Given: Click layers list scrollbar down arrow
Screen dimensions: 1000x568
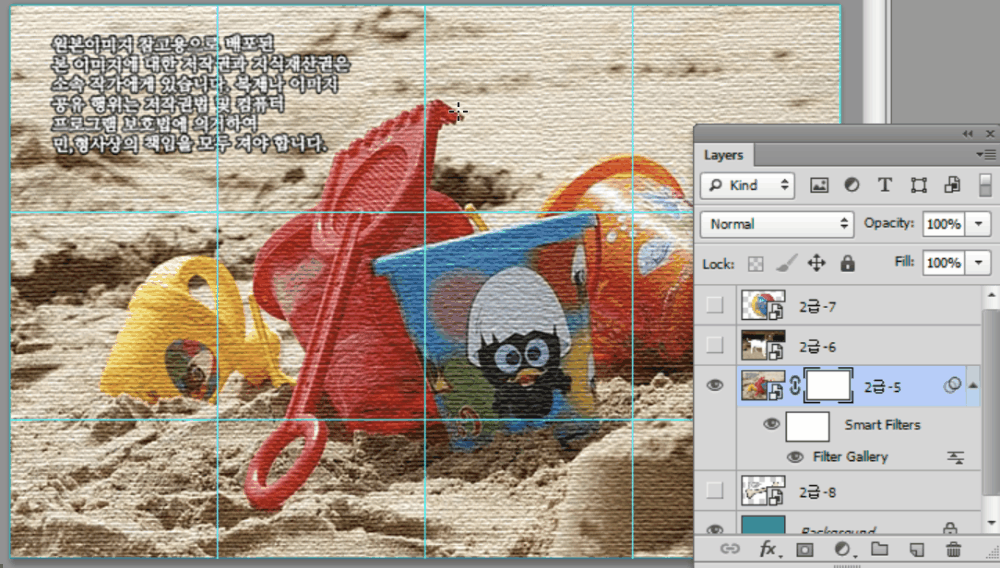Looking at the screenshot, I should (x=990, y=523).
